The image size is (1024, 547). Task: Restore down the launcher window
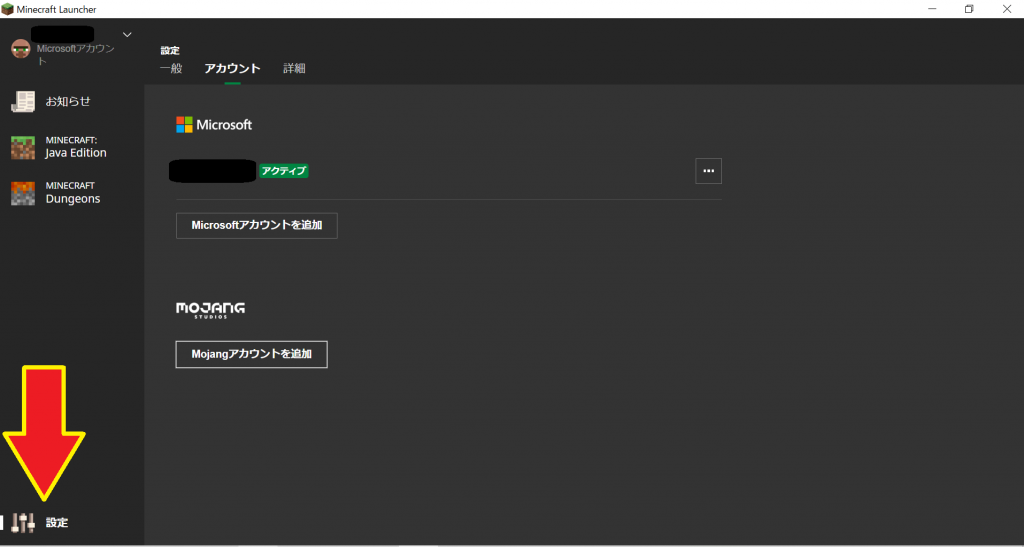(969, 9)
